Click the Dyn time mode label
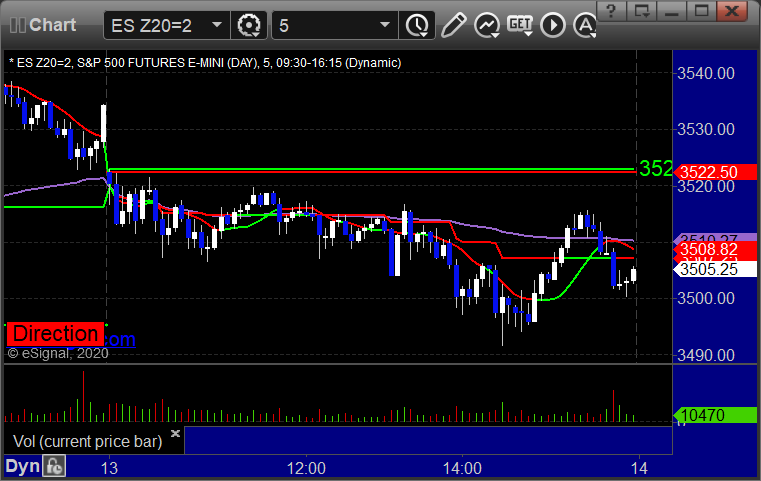 click(22, 466)
